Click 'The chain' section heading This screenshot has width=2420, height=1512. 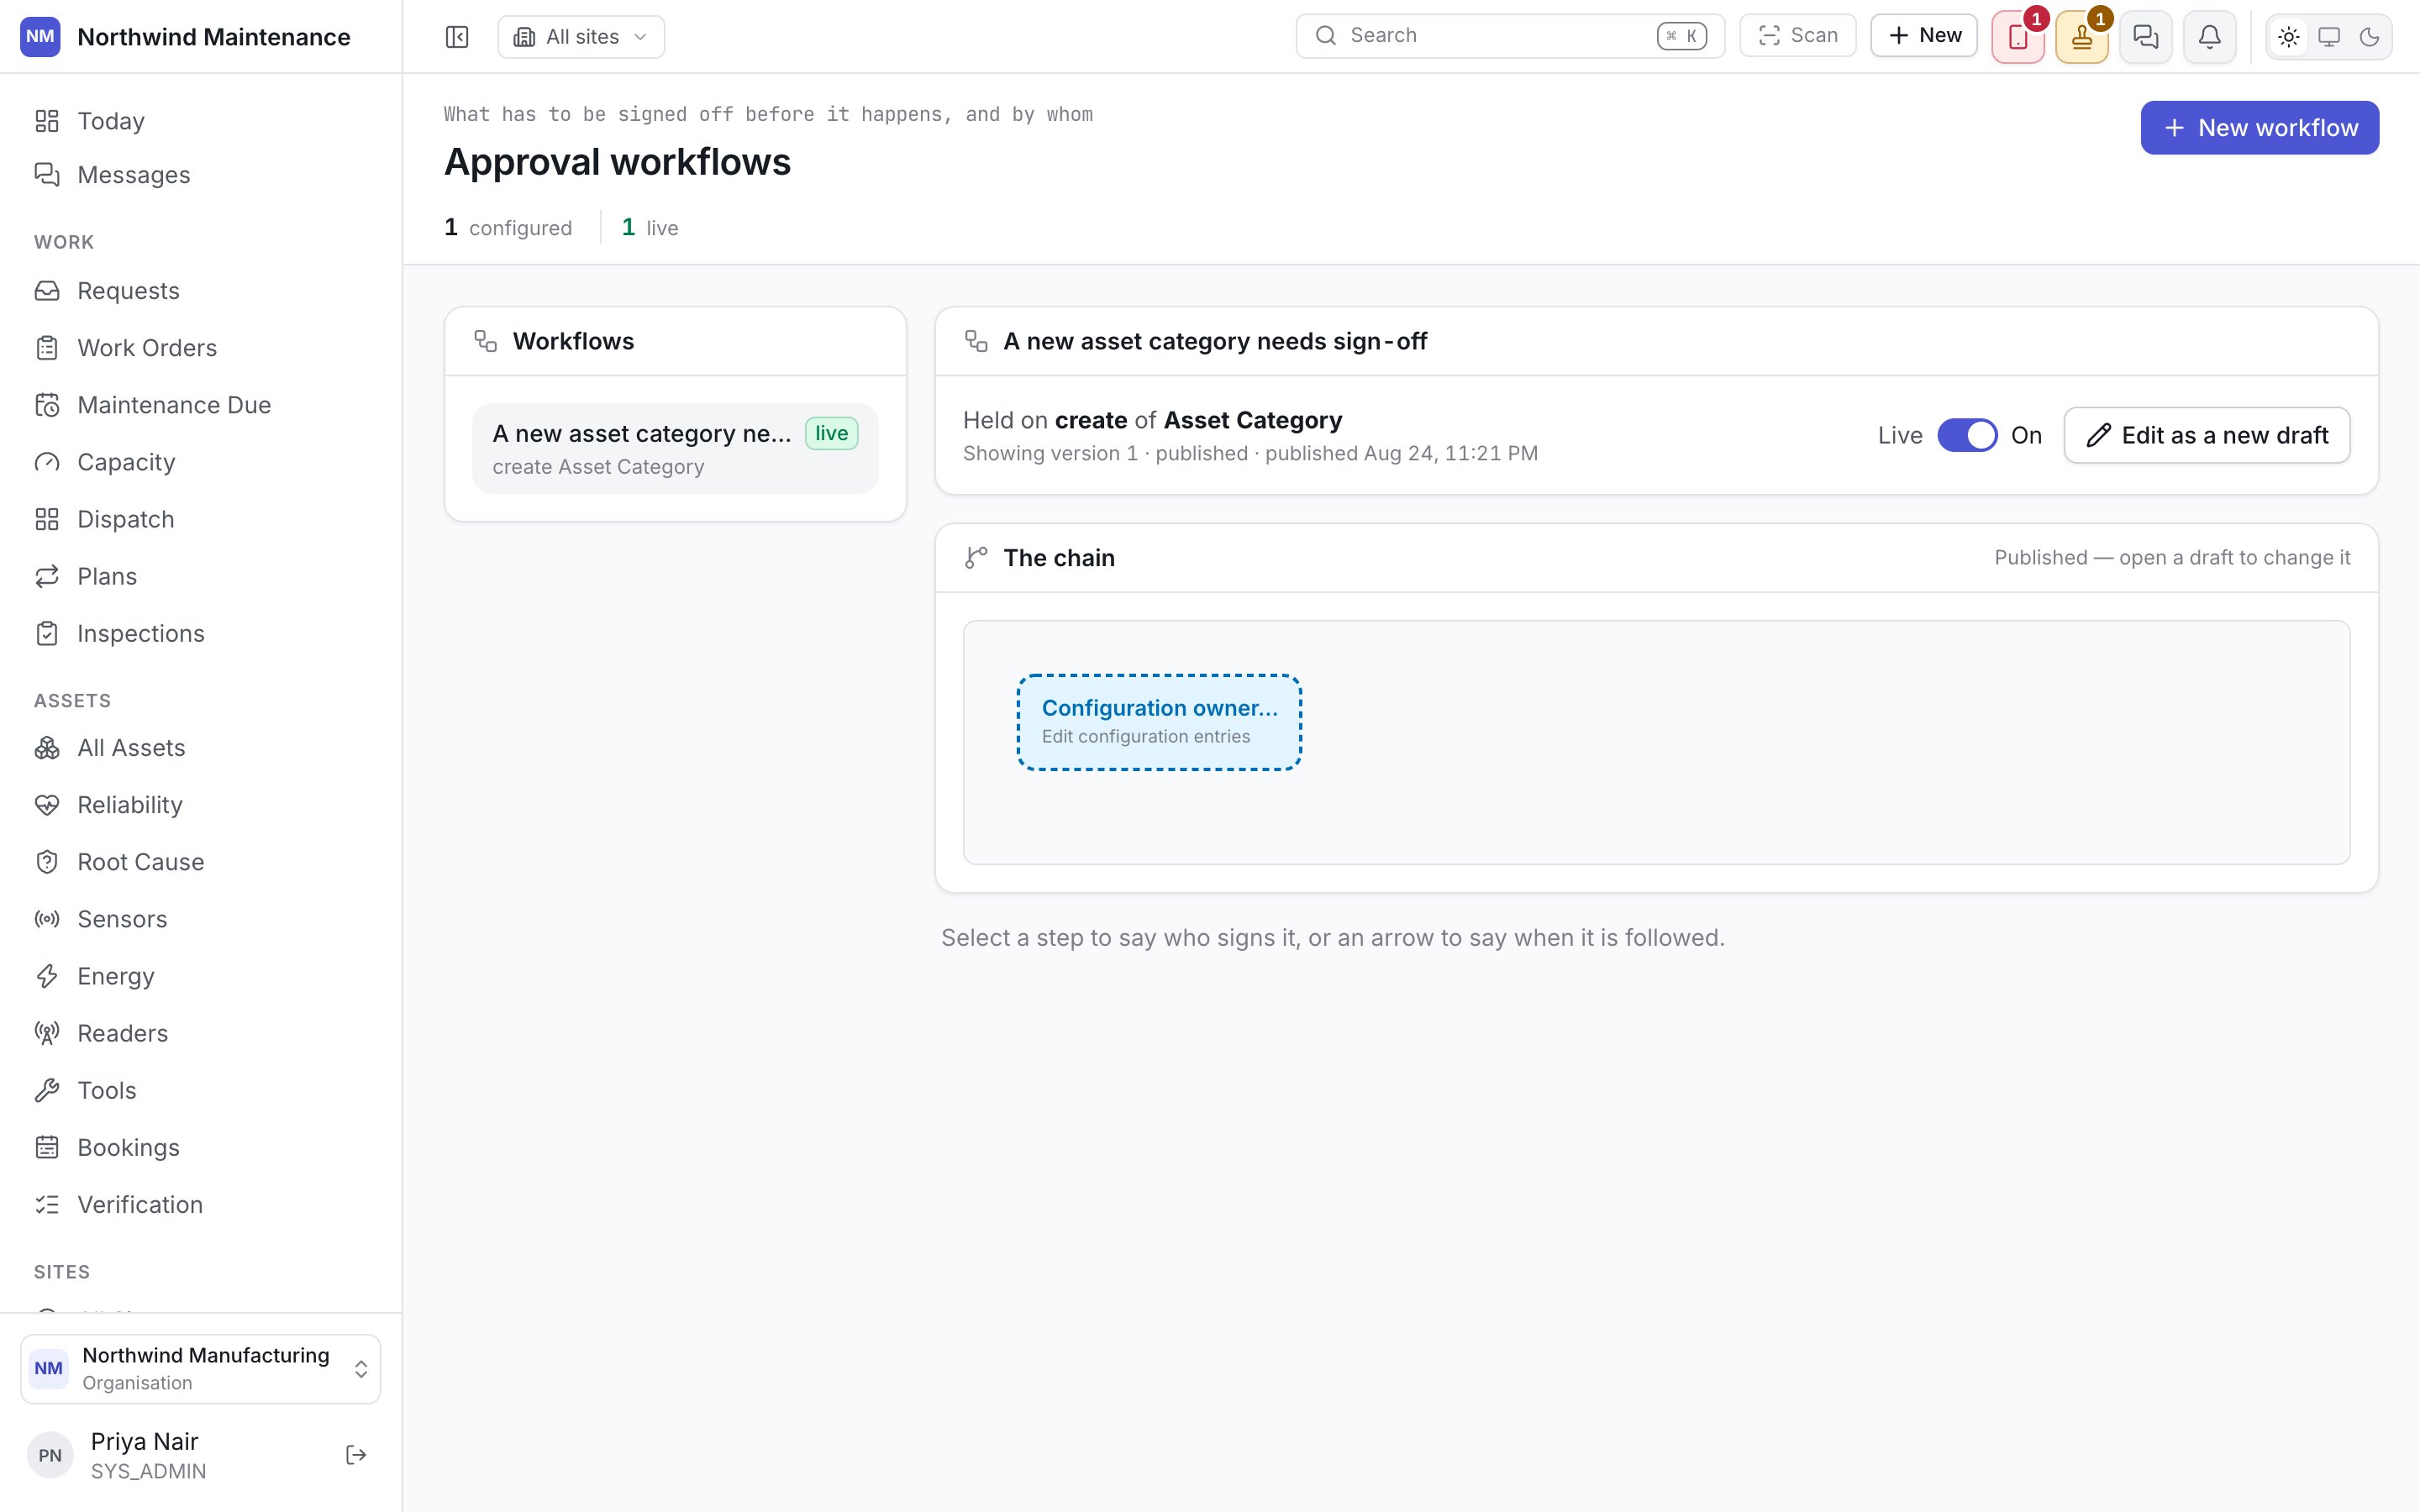(1059, 558)
